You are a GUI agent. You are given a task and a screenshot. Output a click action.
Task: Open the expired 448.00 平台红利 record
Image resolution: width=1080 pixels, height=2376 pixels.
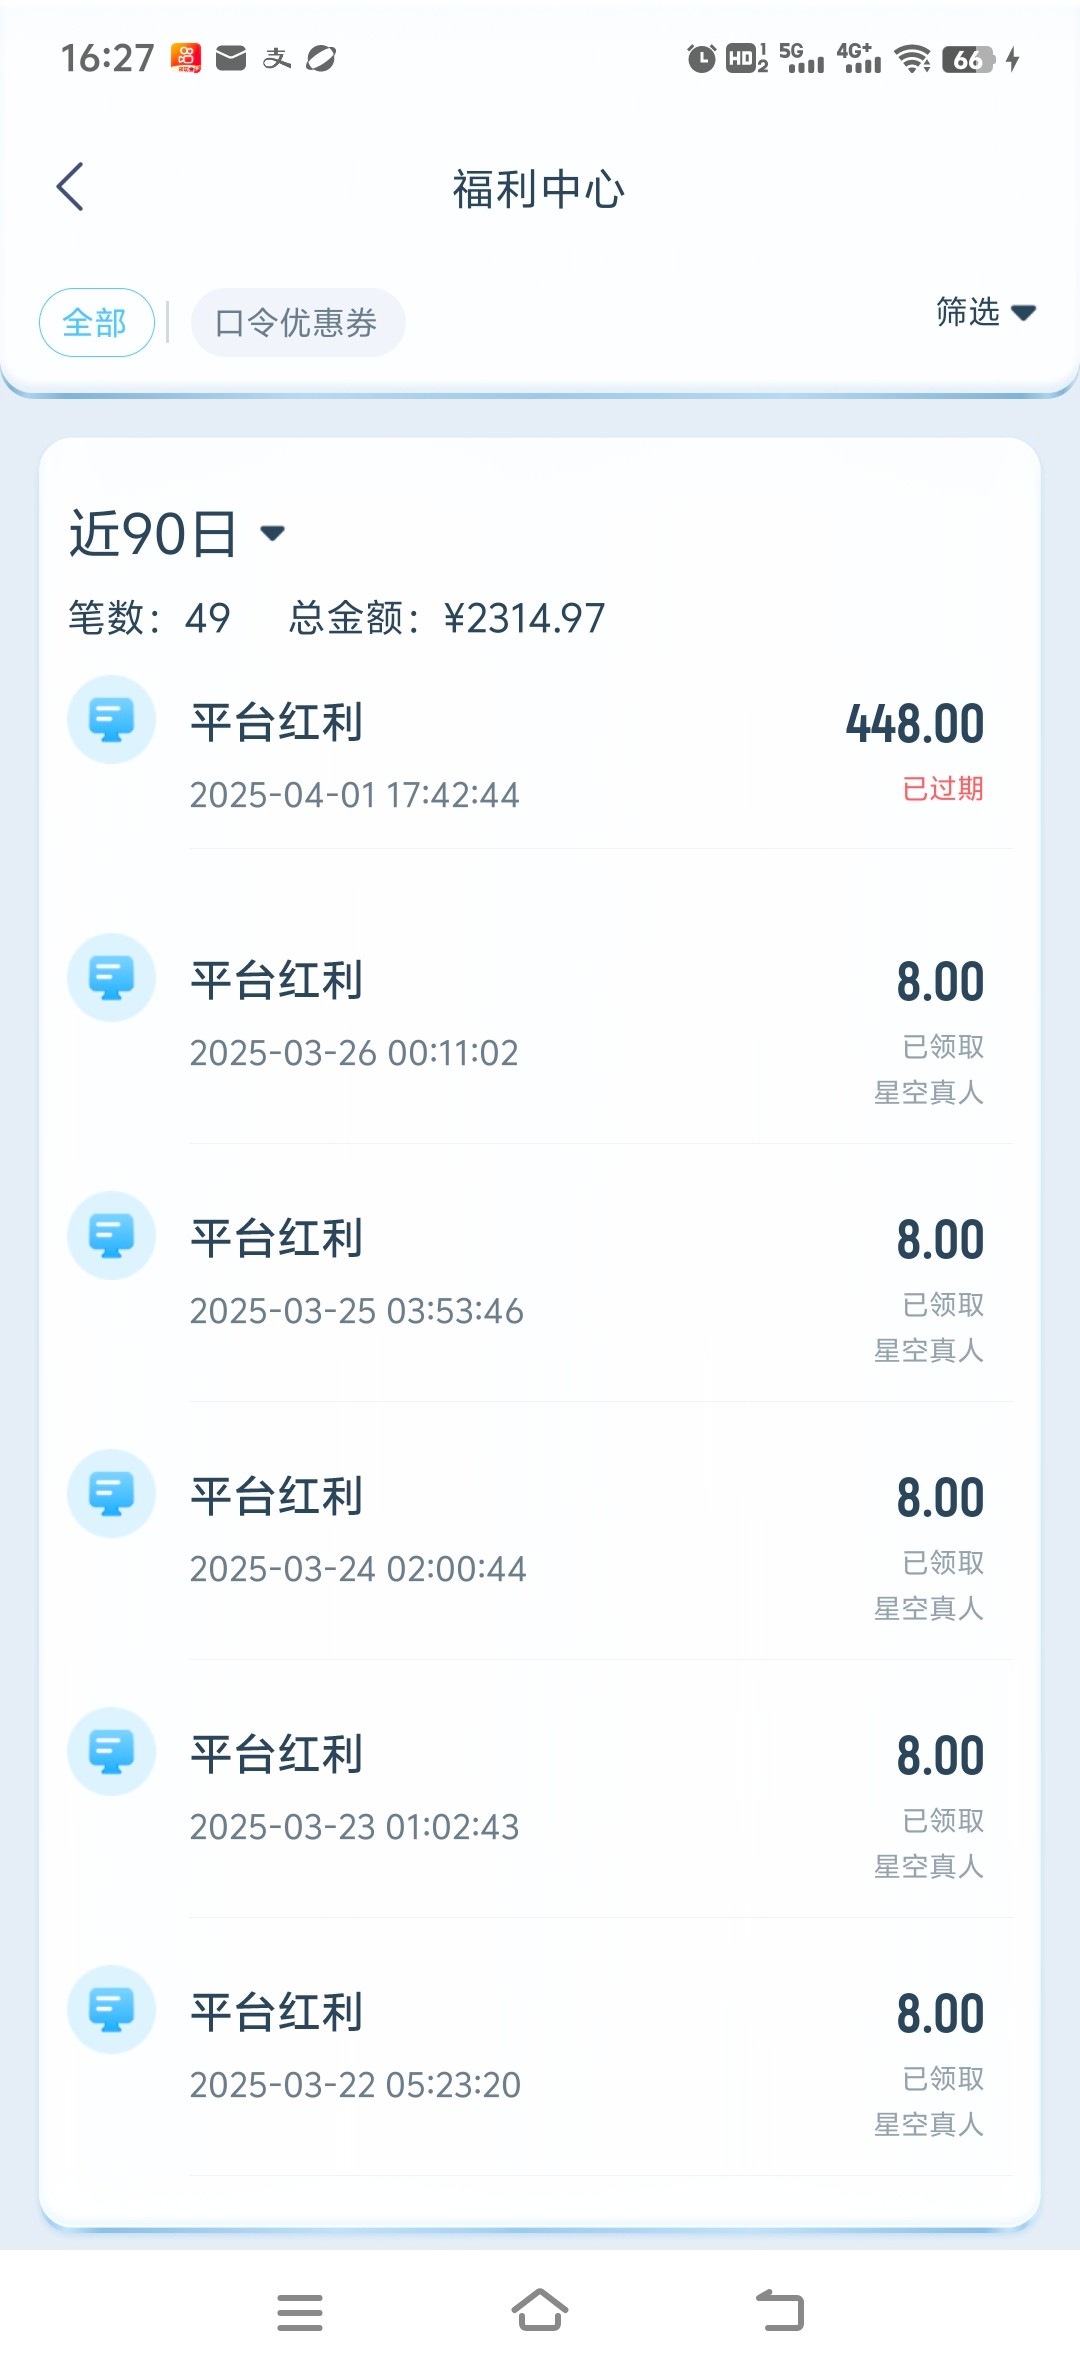(x=540, y=755)
